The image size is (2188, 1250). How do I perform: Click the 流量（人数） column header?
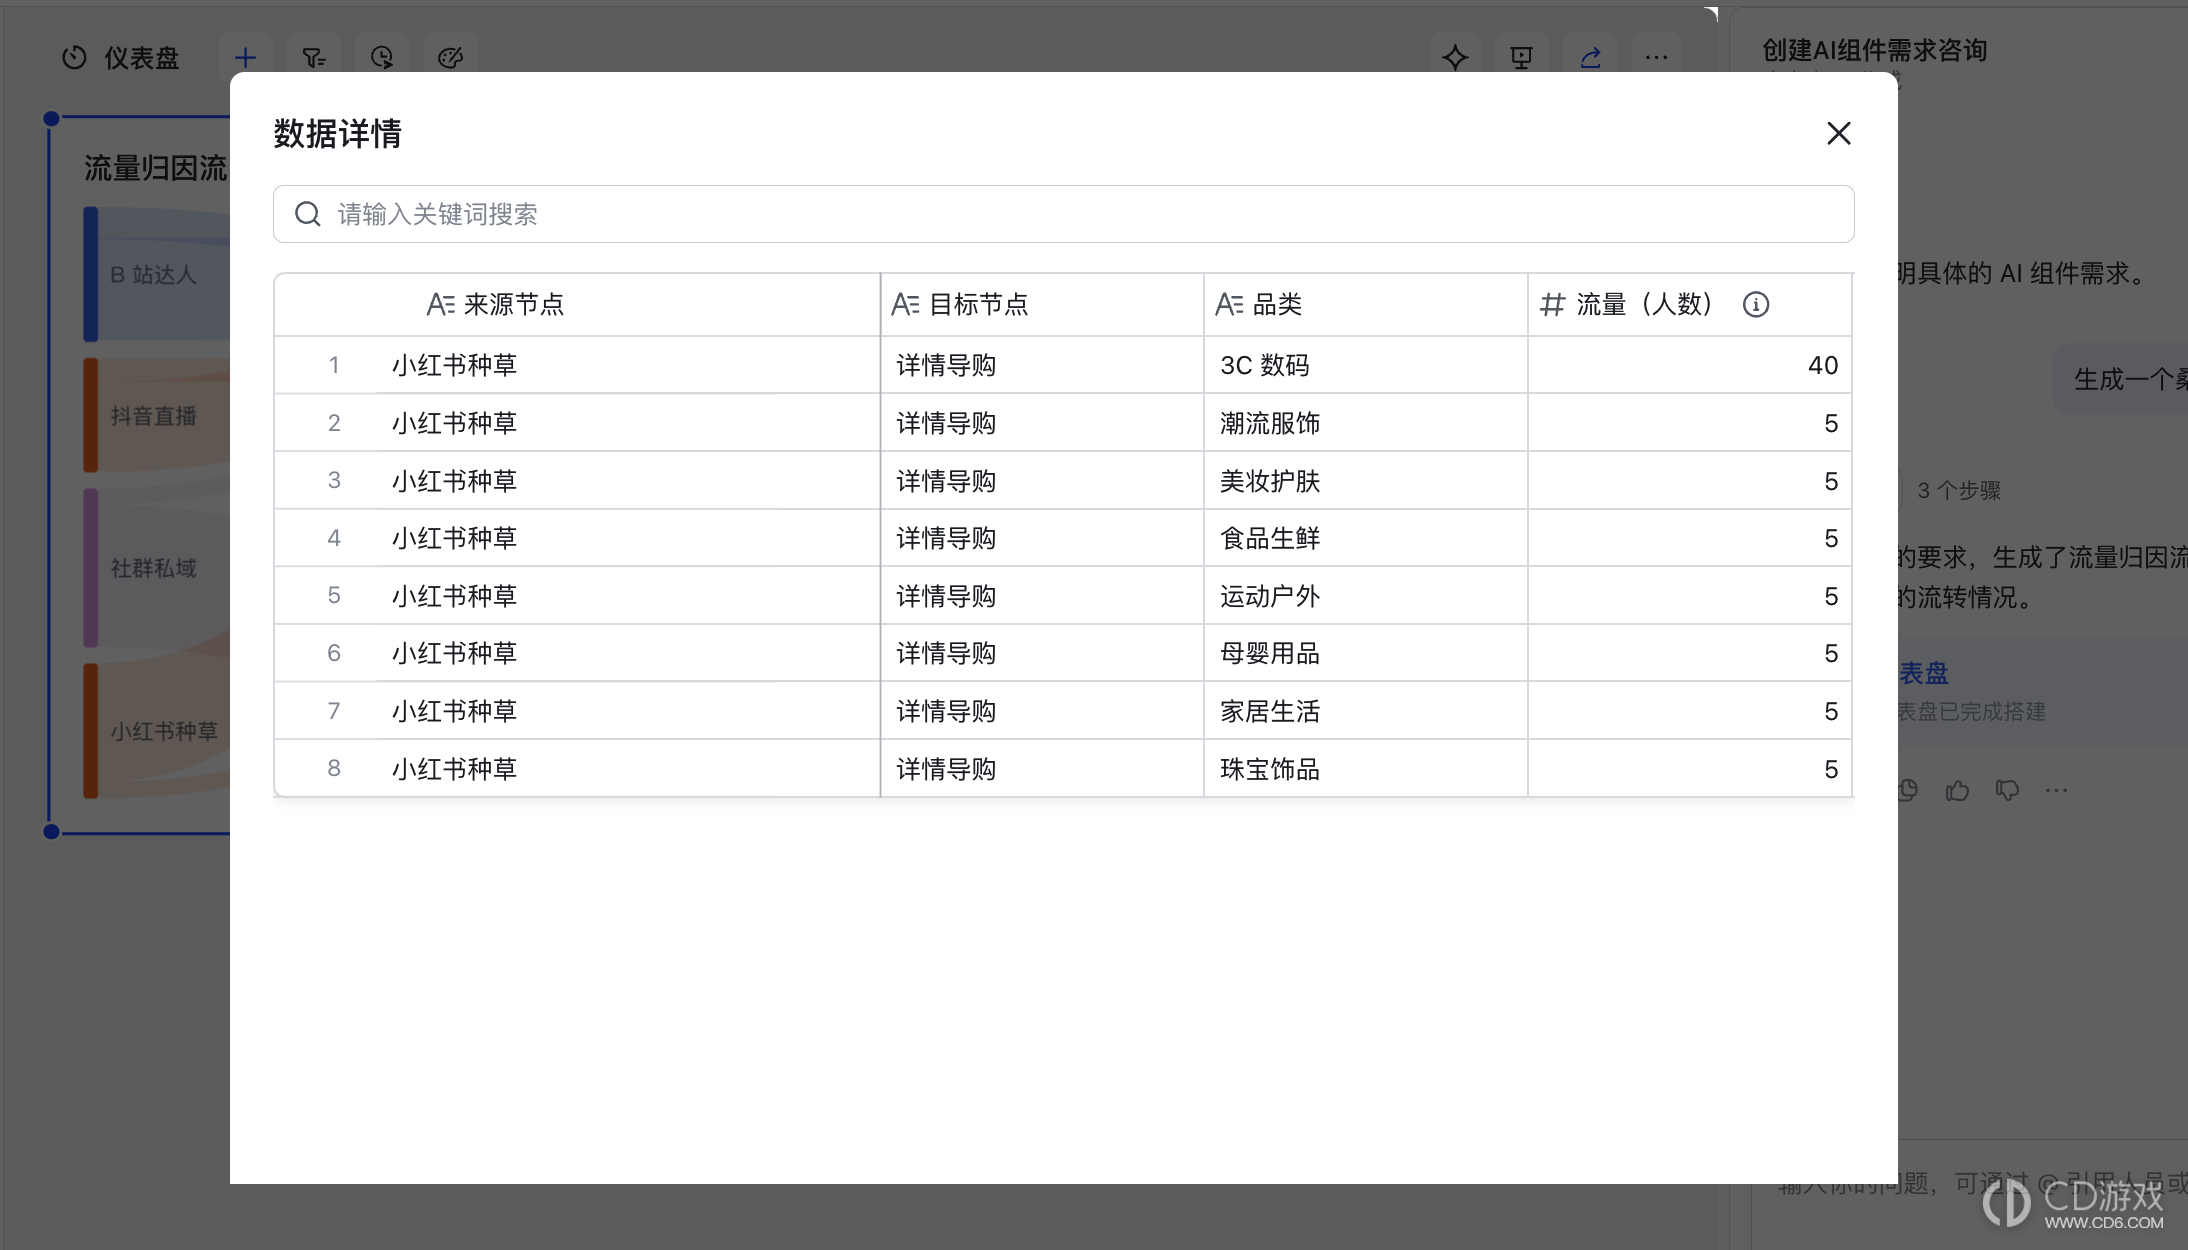[1689, 304]
